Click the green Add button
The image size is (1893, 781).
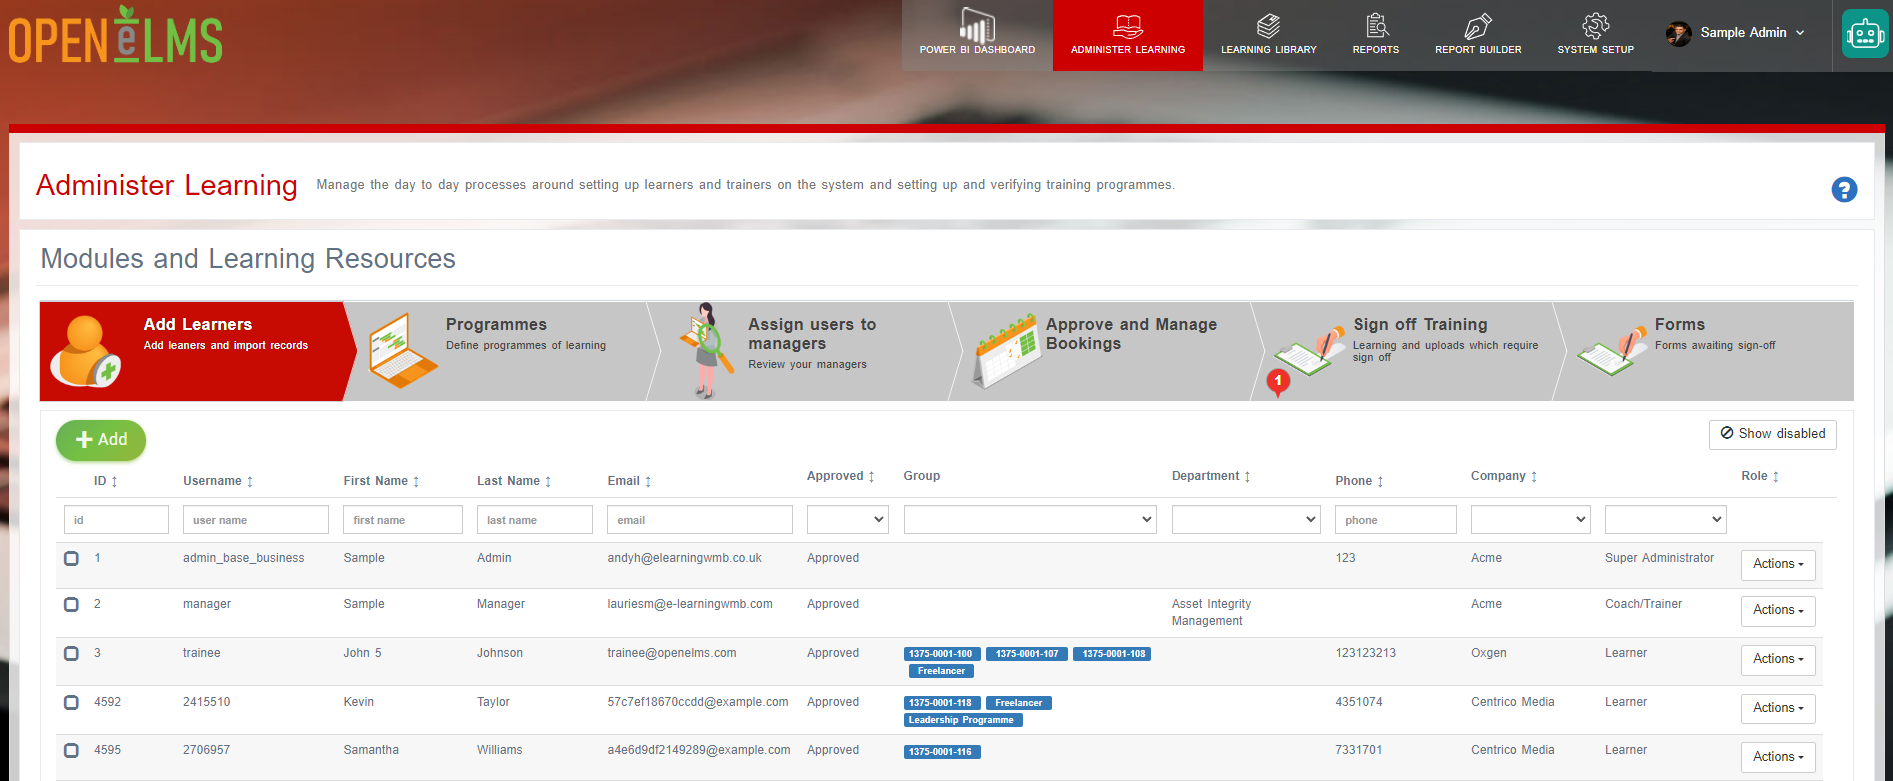(x=101, y=440)
